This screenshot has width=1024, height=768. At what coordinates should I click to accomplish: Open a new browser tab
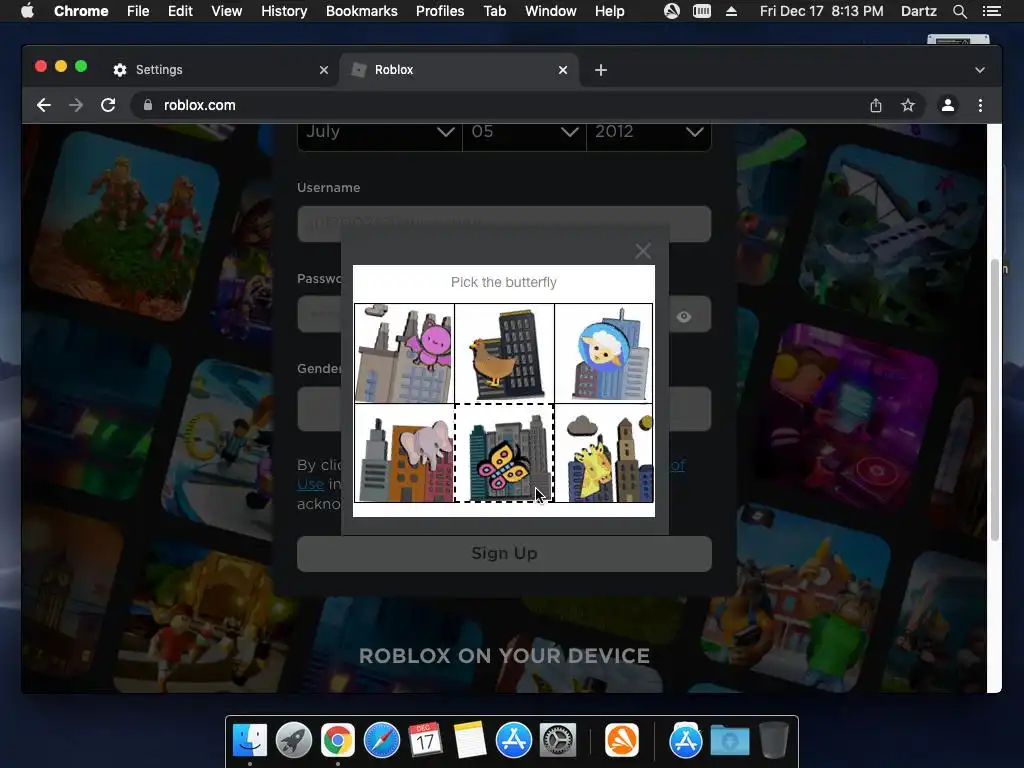601,70
